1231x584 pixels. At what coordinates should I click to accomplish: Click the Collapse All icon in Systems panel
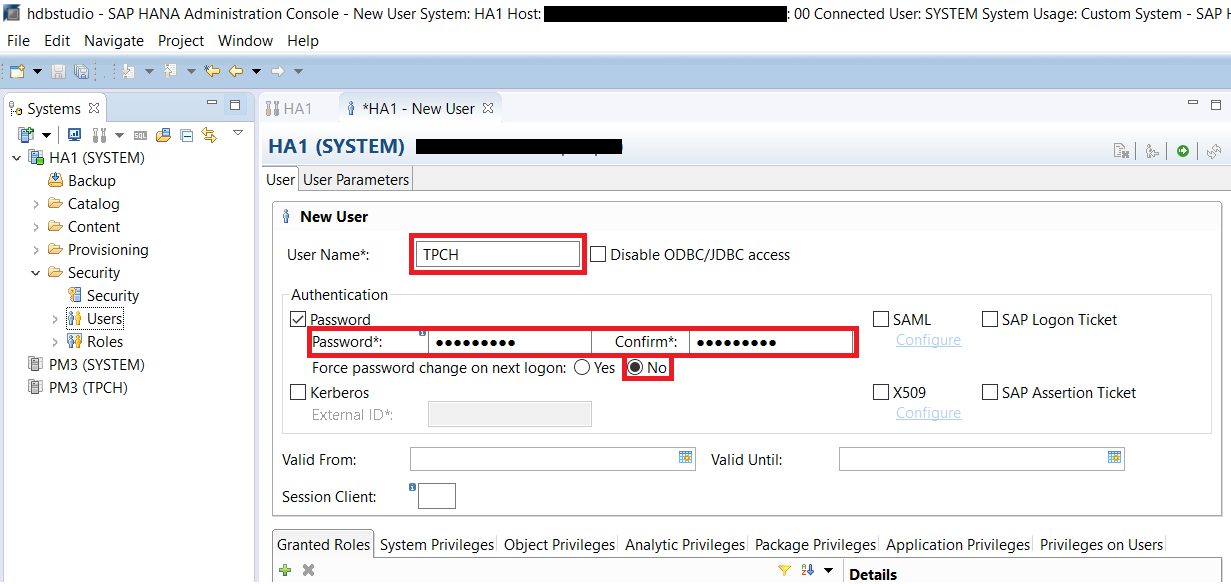click(186, 135)
